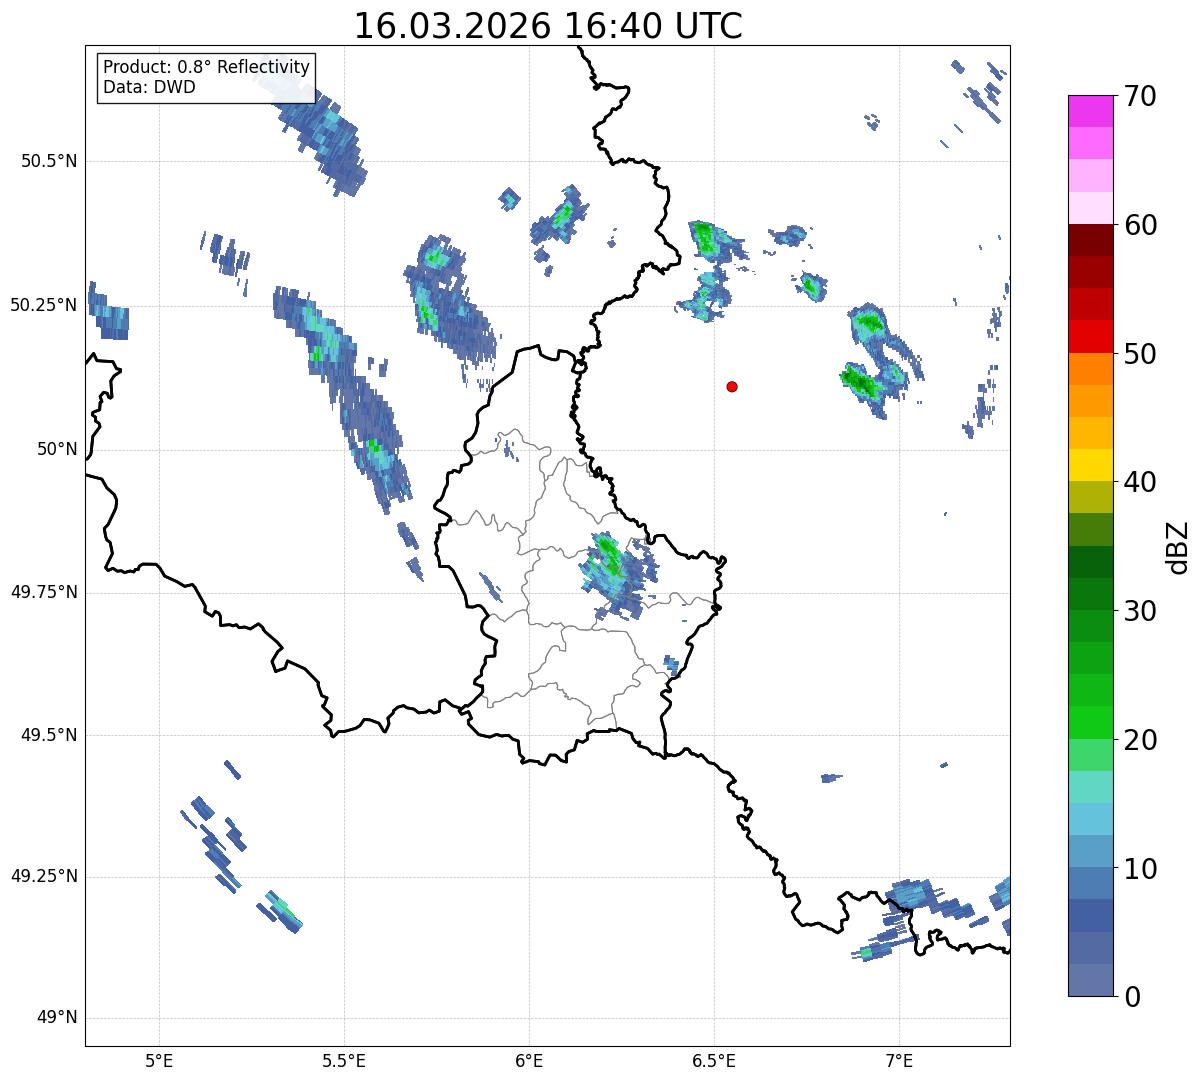Click the "7°E" longitude label
Image resolution: width=1202 pixels, height=1081 pixels.
(899, 1060)
